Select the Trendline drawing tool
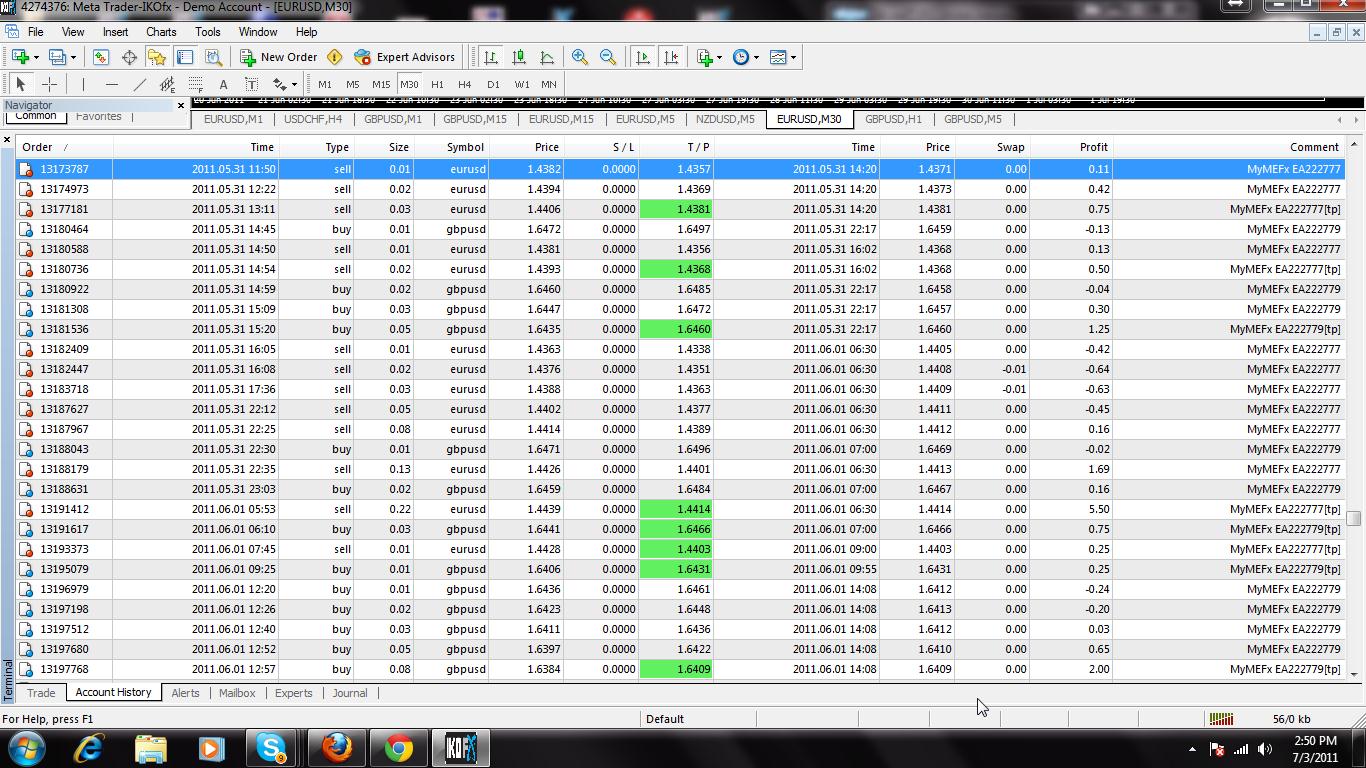Screen dimensions: 1366x768 pos(140,84)
